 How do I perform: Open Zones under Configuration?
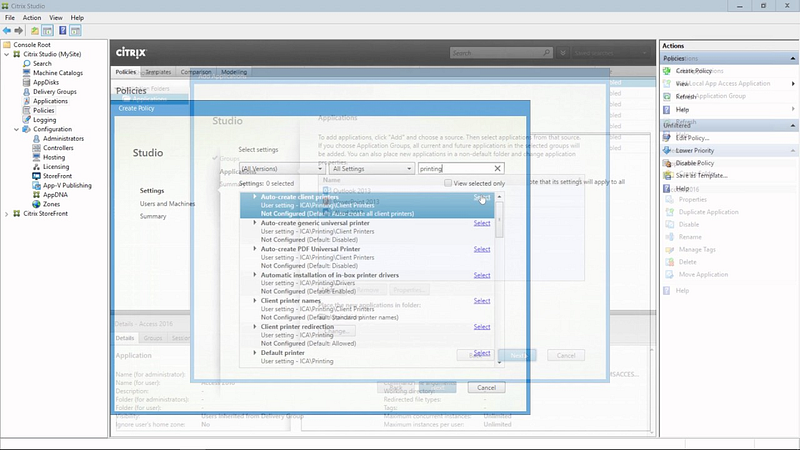point(51,204)
